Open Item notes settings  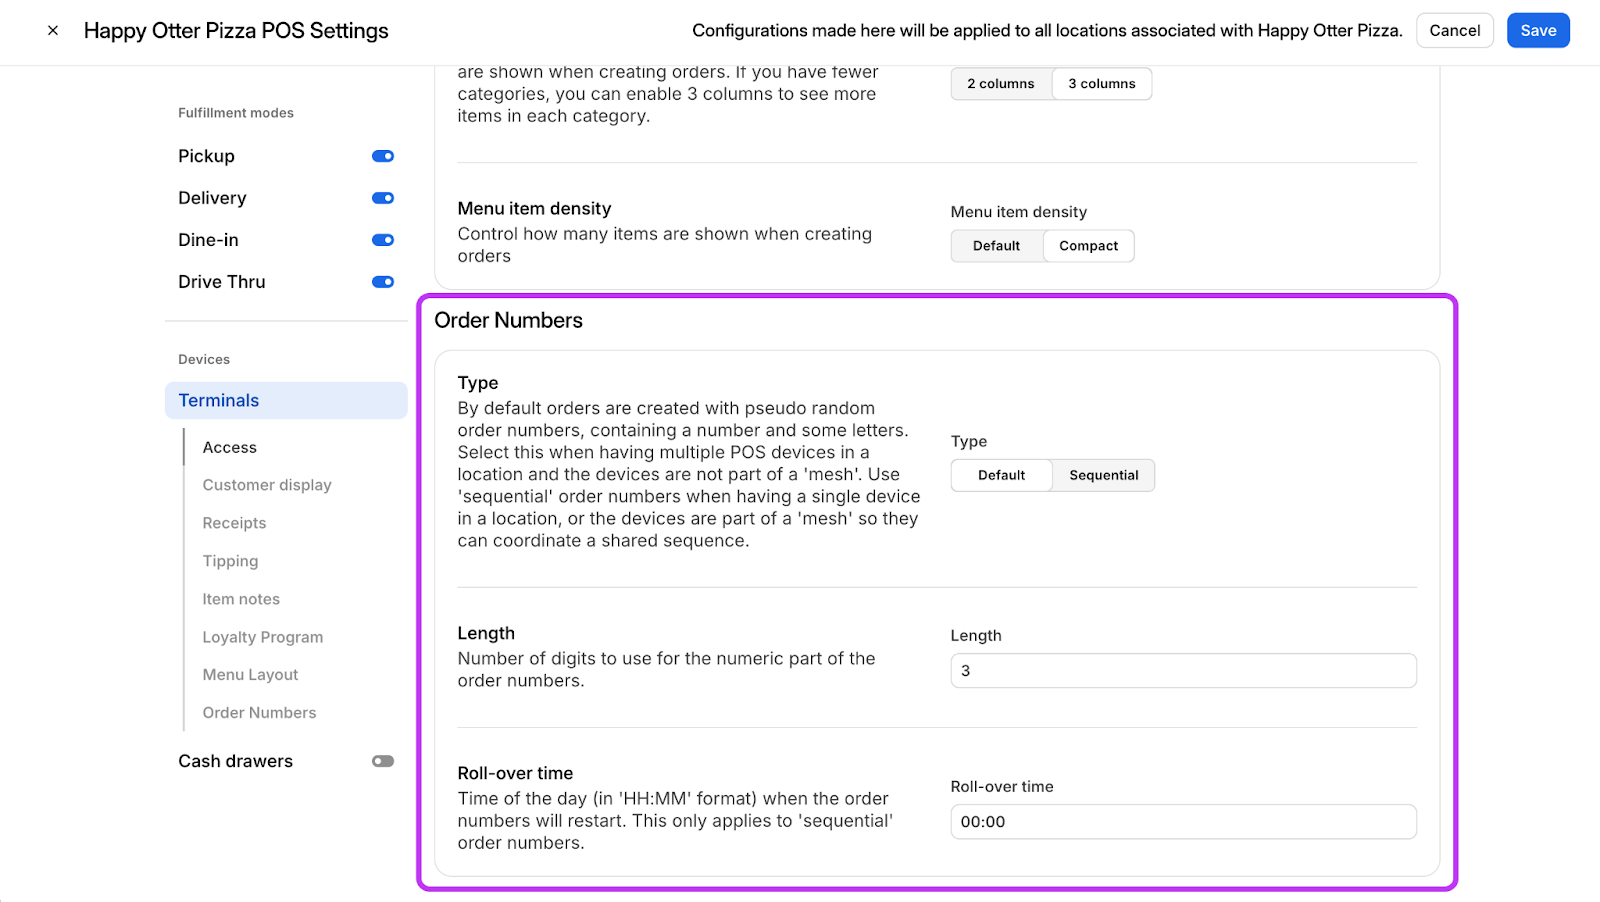[x=241, y=599]
